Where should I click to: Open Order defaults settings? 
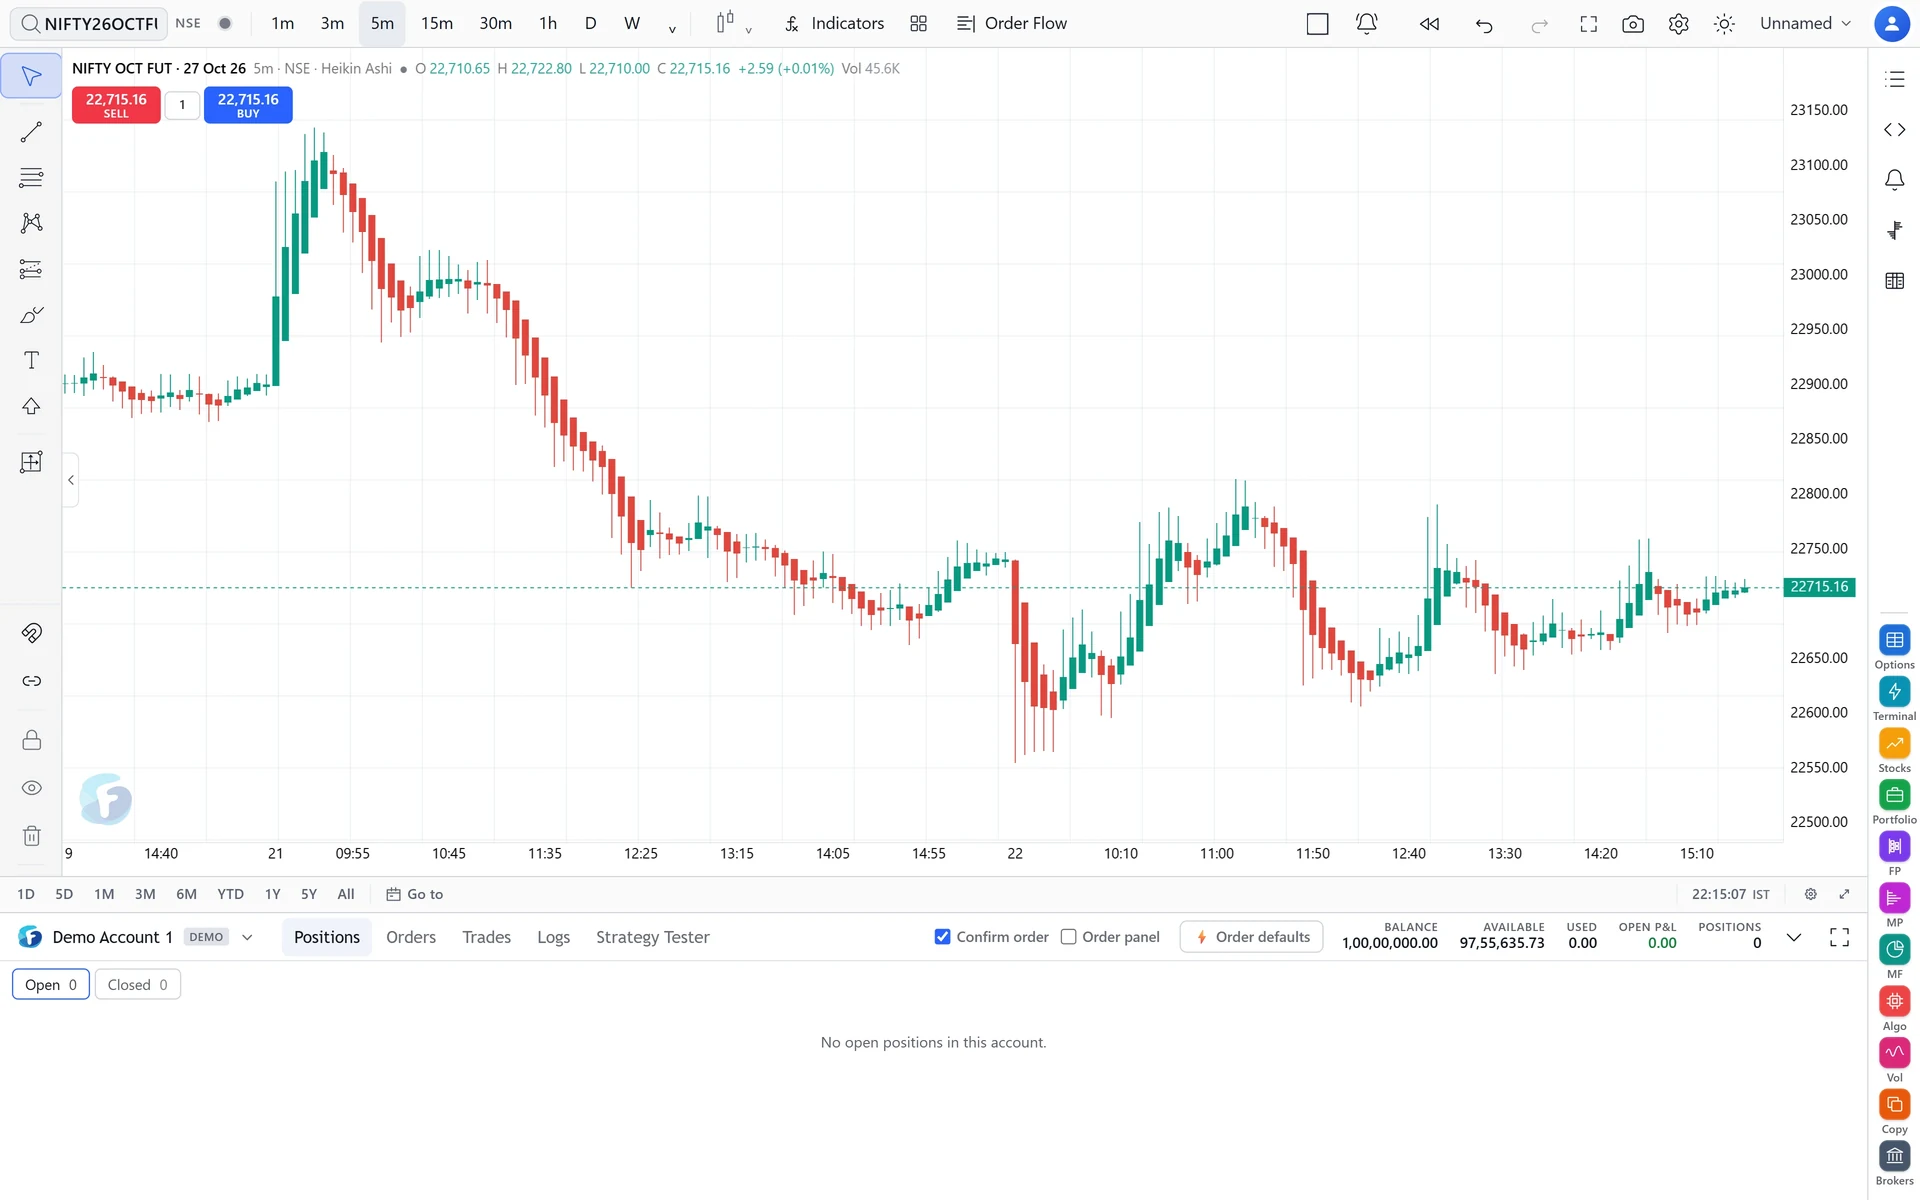[1252, 937]
